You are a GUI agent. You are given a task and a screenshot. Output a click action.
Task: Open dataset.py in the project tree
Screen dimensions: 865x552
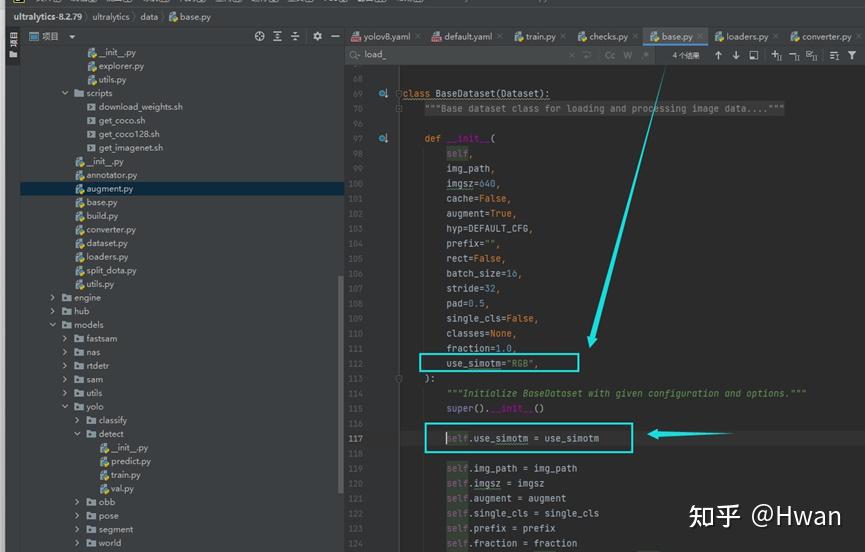106,243
